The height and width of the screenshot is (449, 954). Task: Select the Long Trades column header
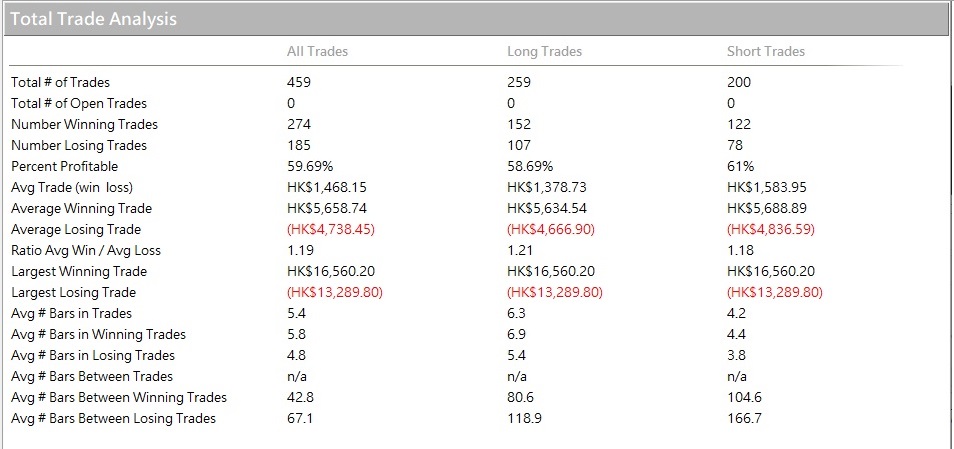pos(544,51)
